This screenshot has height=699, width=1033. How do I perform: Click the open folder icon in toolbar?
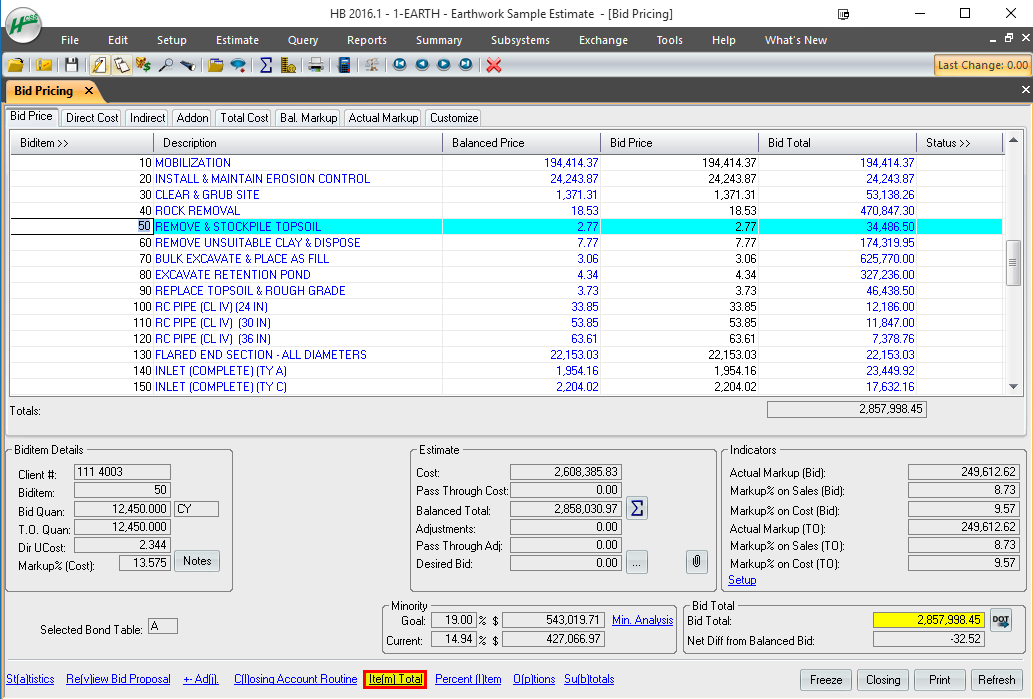[15, 65]
